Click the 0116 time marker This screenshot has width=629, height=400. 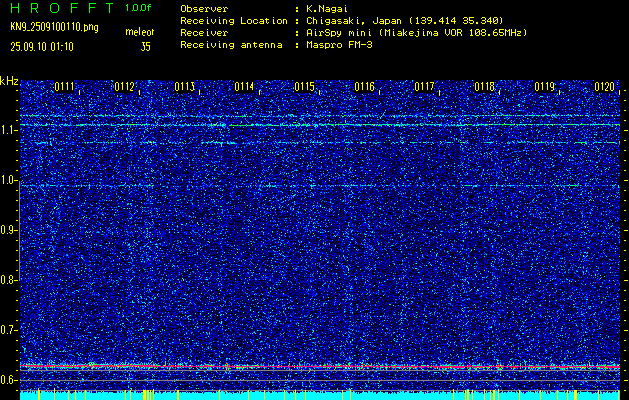365,87
